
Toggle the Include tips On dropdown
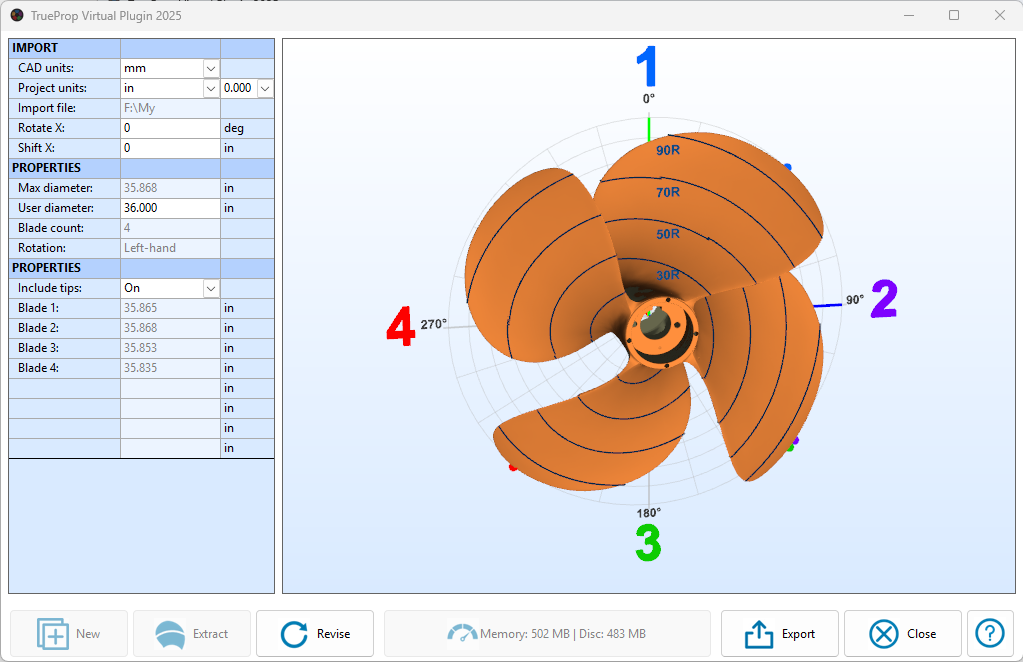[x=211, y=288]
